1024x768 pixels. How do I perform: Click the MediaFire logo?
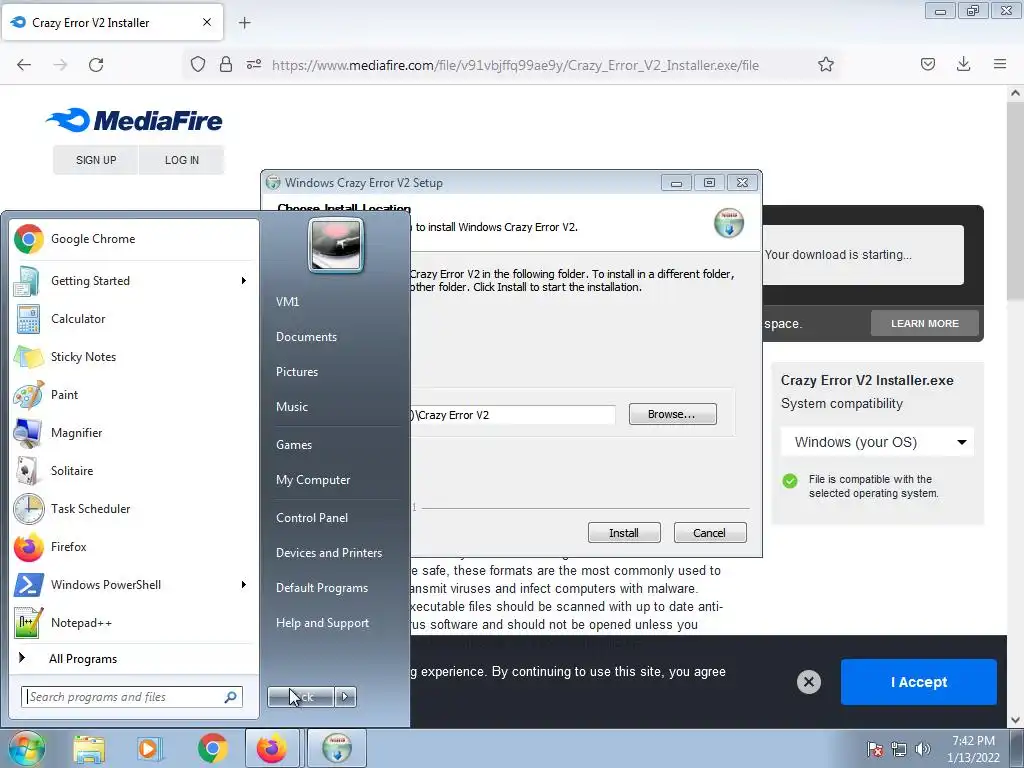(135, 120)
